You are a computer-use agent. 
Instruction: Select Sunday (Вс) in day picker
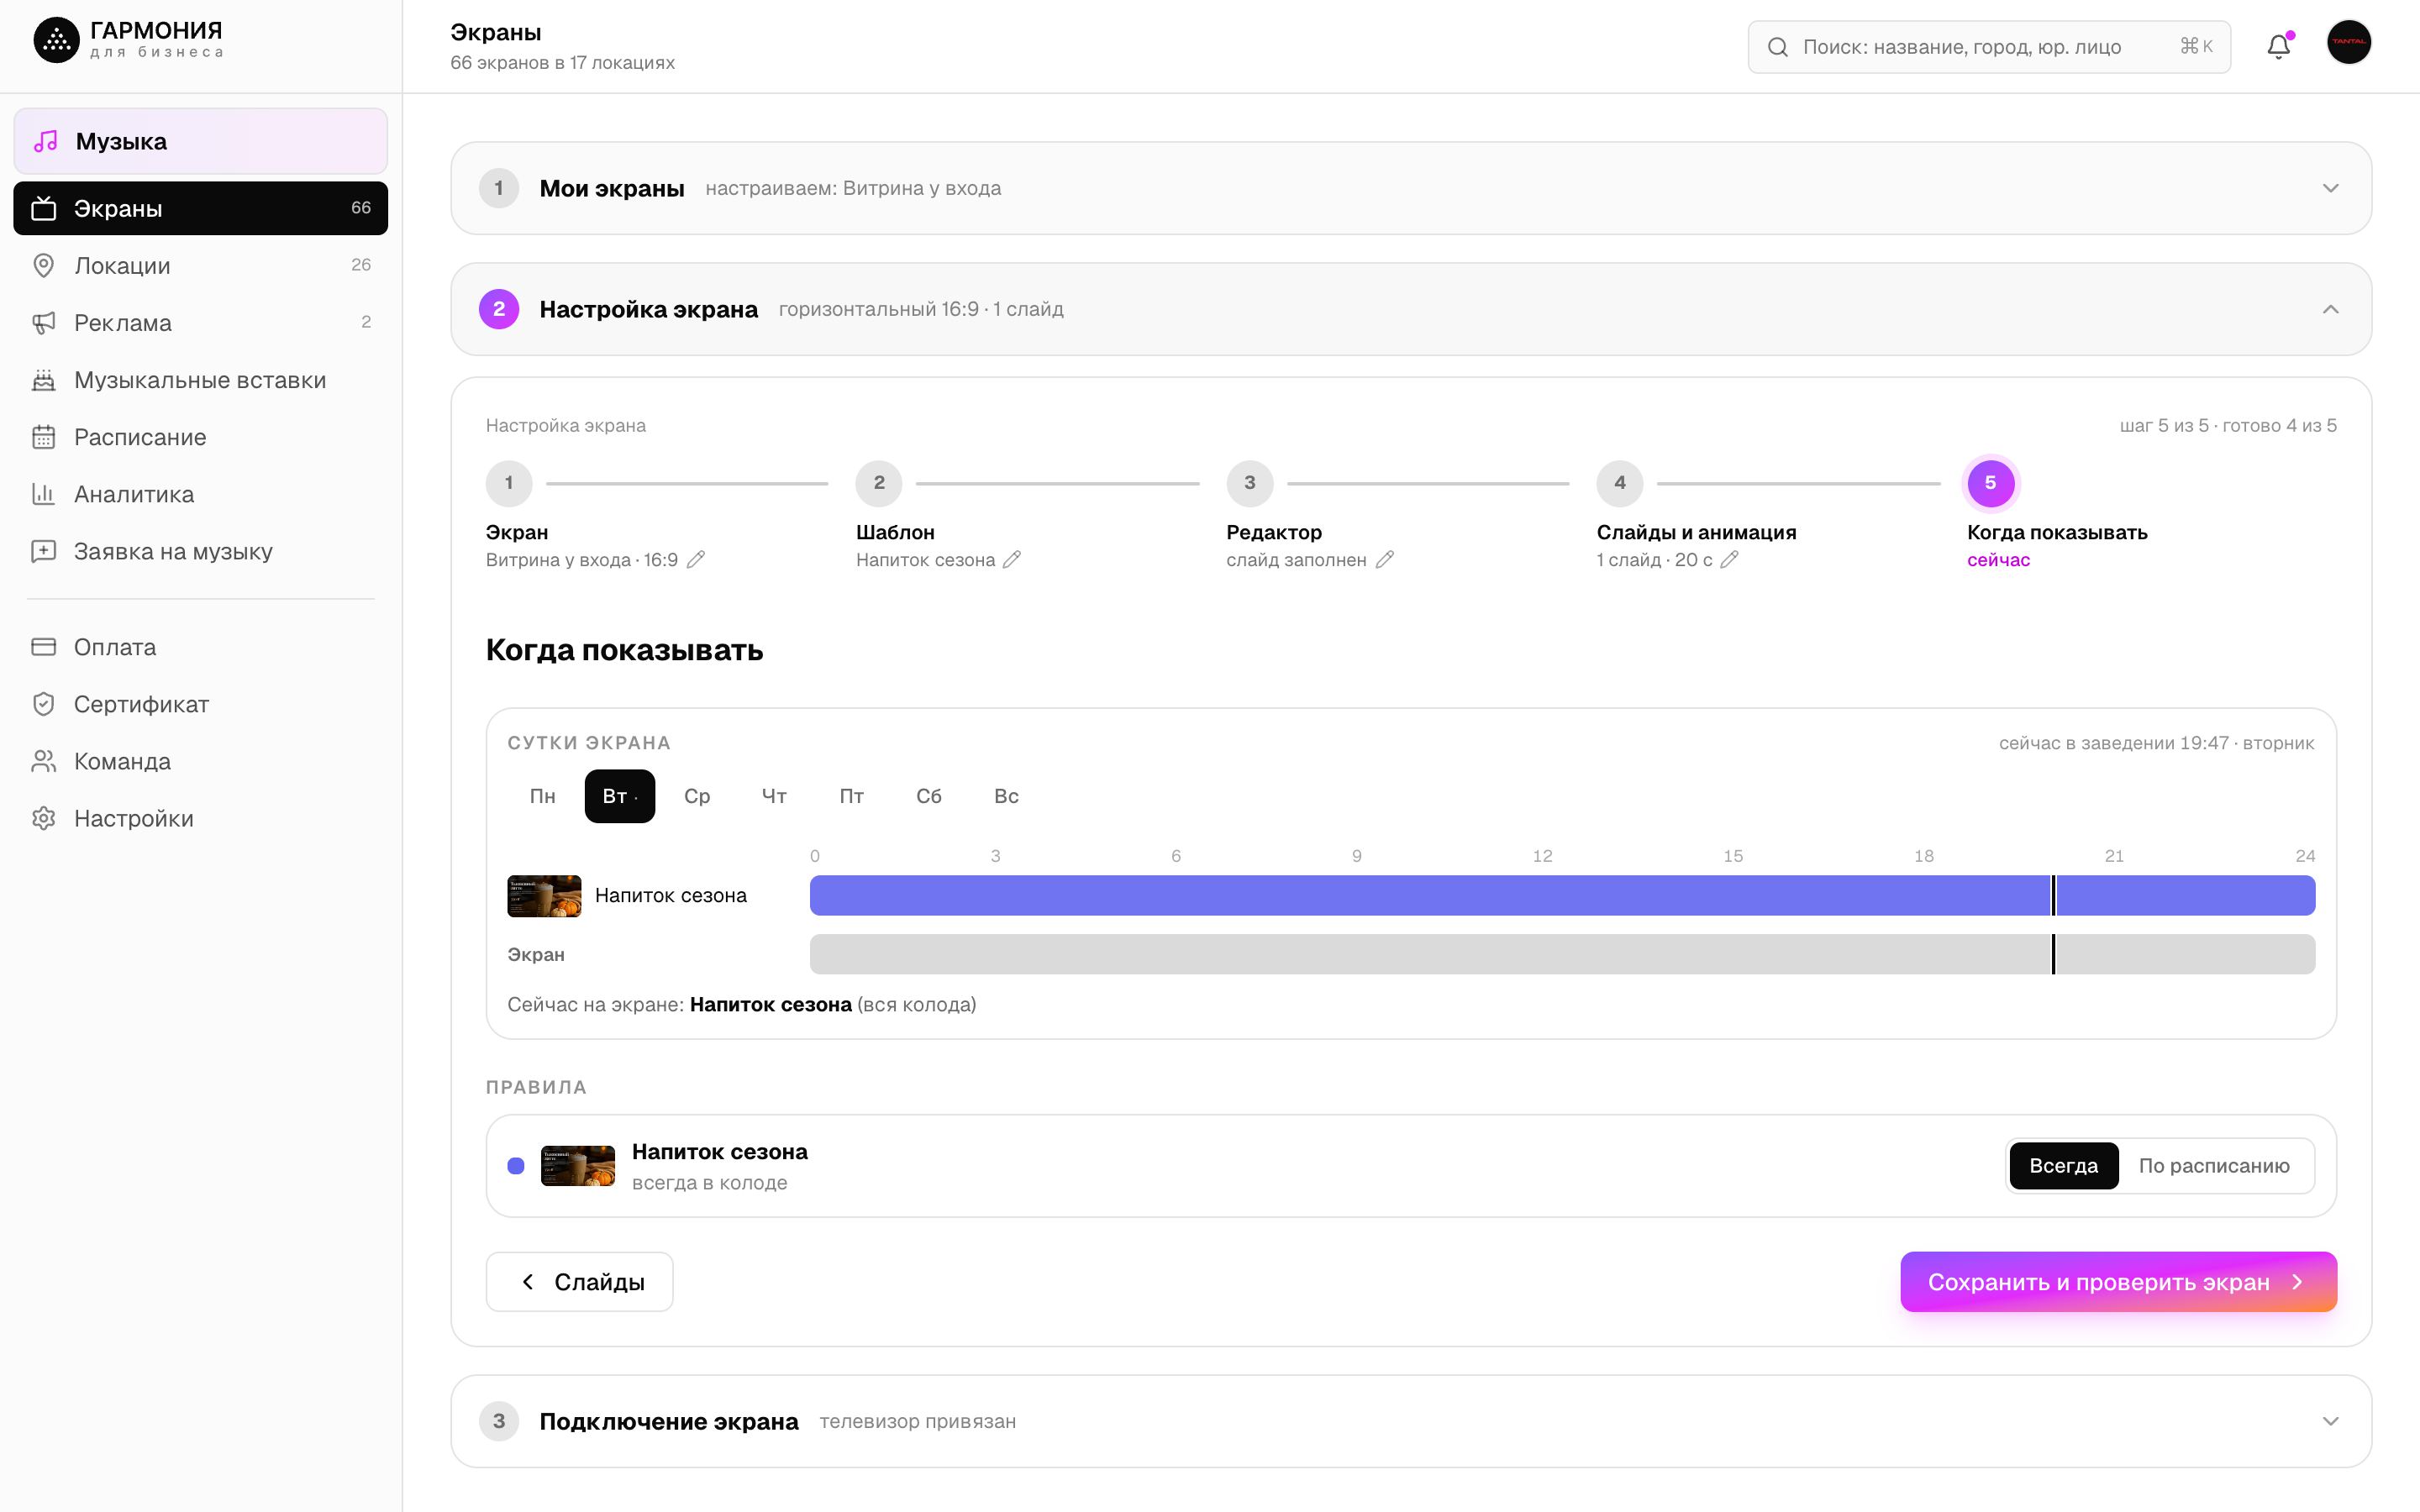point(1006,796)
